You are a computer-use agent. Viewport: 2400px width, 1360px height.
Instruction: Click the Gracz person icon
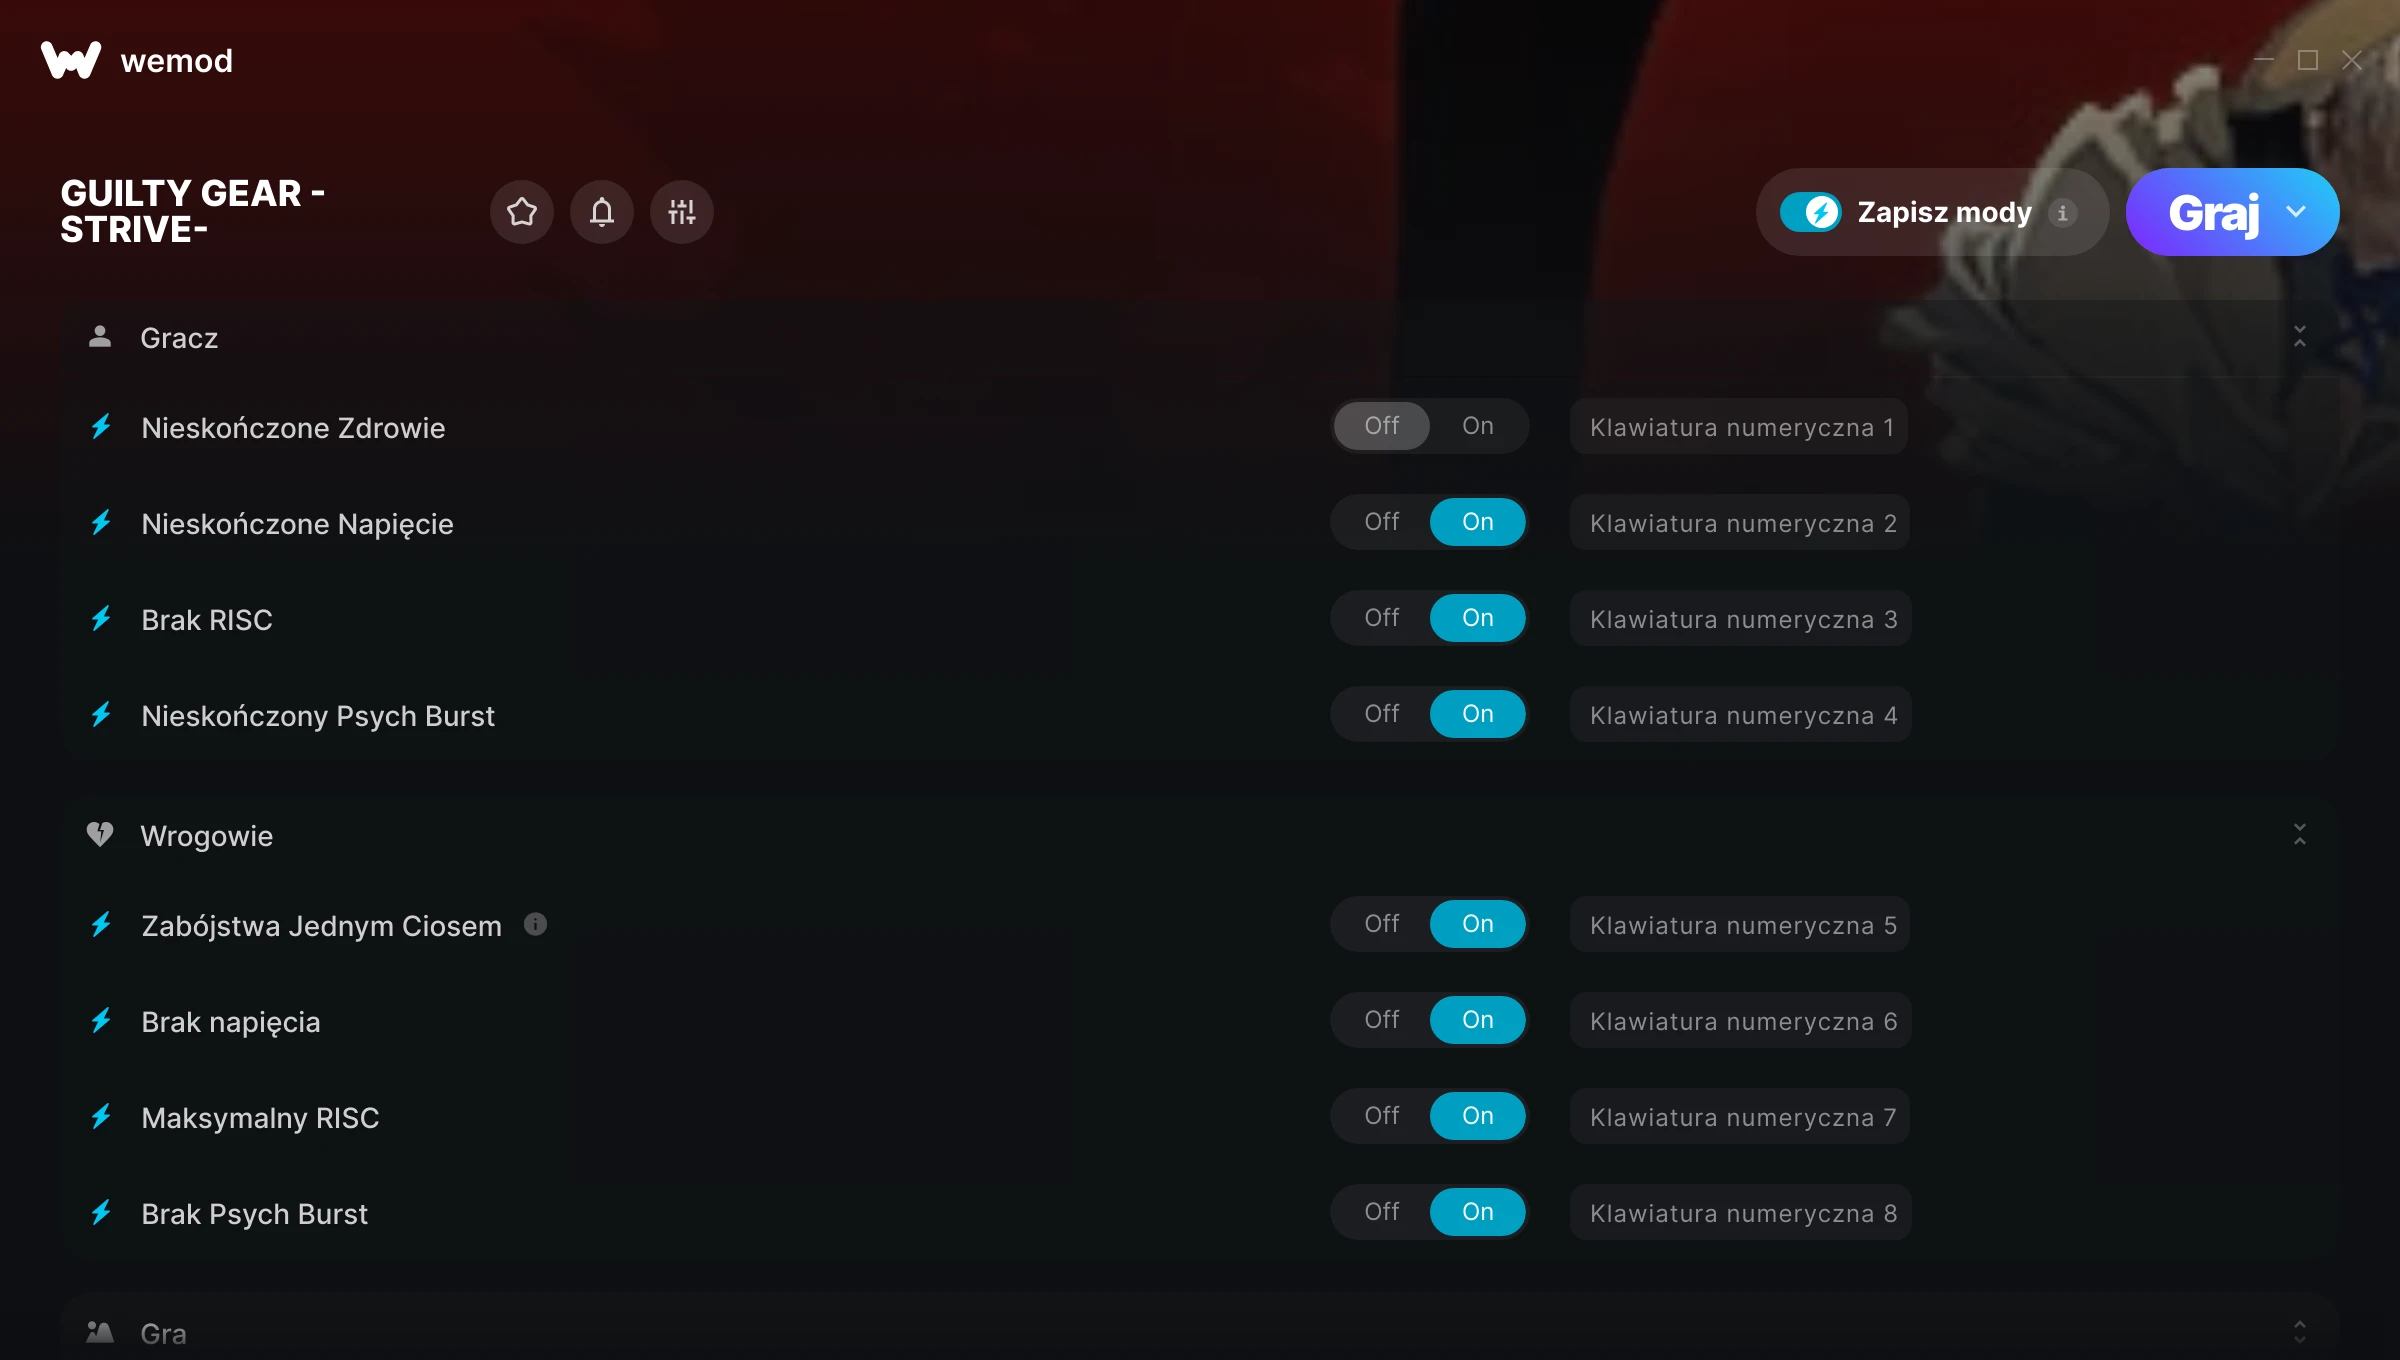100,336
